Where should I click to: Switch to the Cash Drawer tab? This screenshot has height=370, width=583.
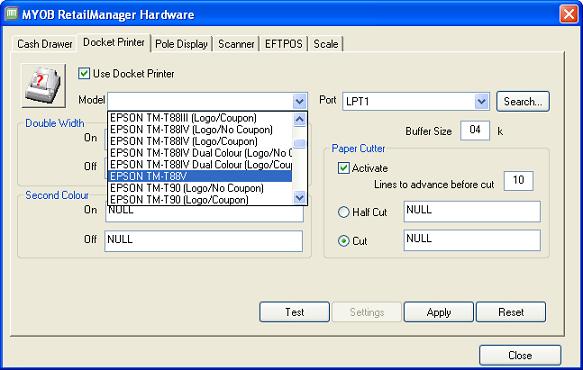point(45,44)
